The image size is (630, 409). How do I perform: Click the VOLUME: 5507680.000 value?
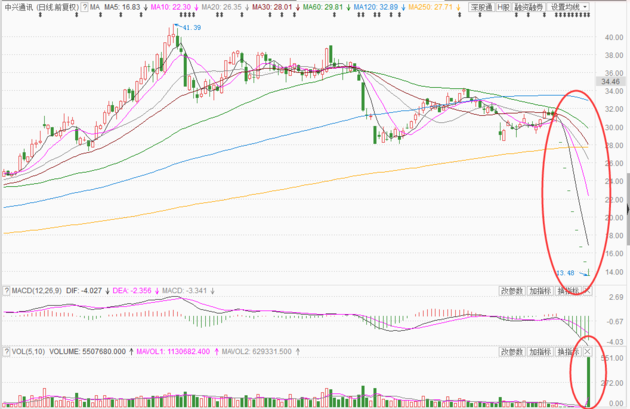pos(88,352)
